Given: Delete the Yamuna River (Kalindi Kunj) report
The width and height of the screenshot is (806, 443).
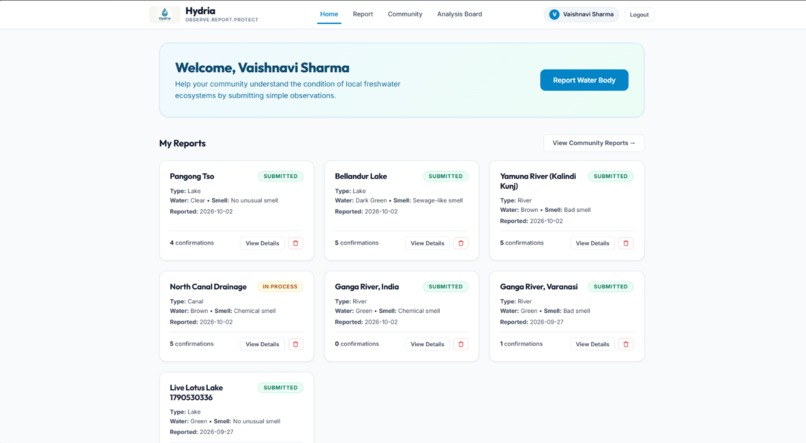Looking at the screenshot, I should [626, 243].
